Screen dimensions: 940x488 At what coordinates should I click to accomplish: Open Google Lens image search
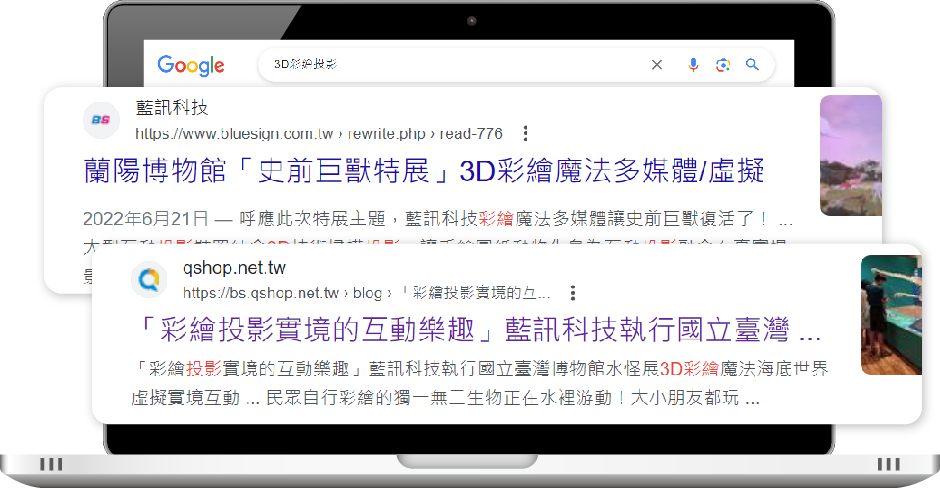click(723, 65)
